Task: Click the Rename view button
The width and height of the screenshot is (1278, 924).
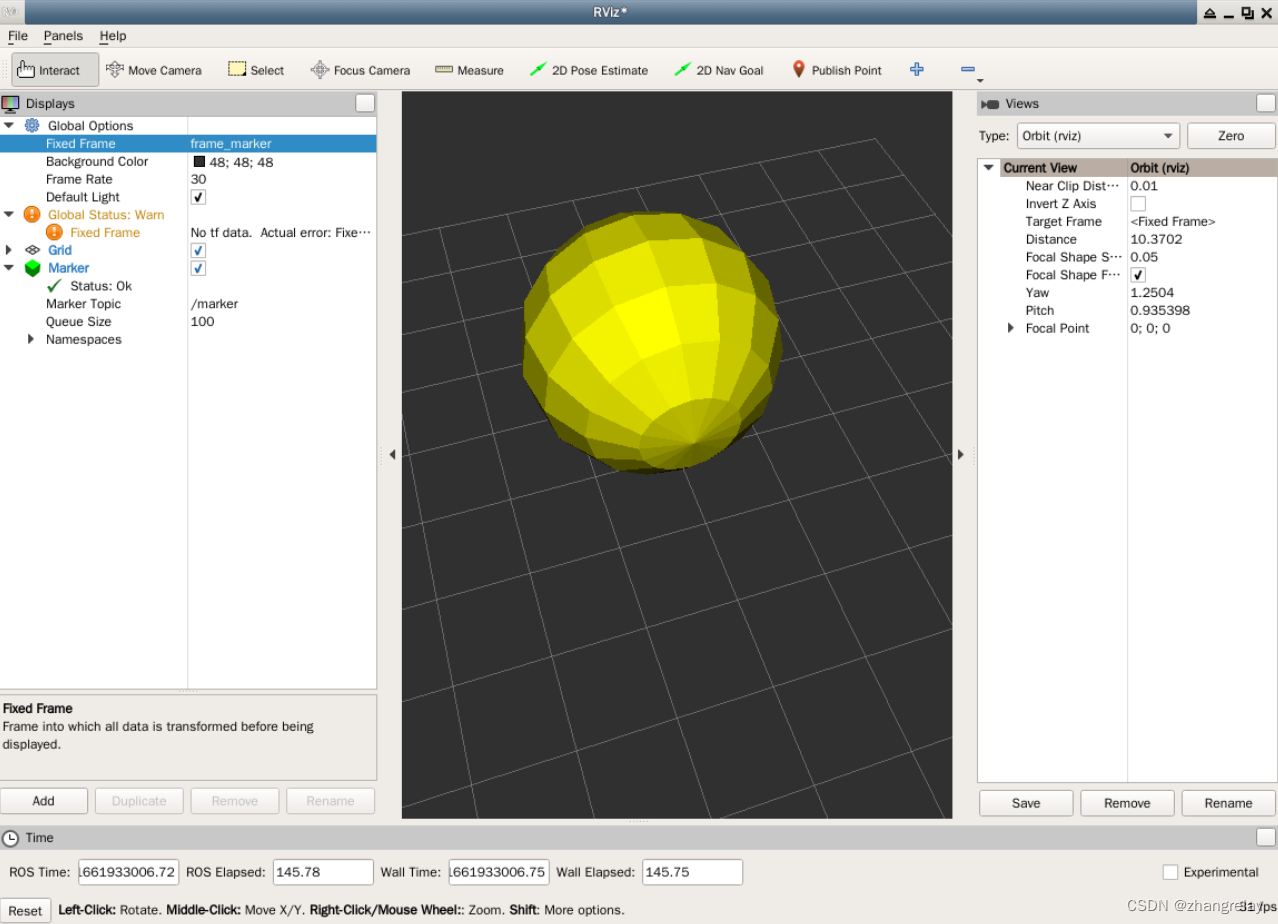Action: click(1228, 803)
